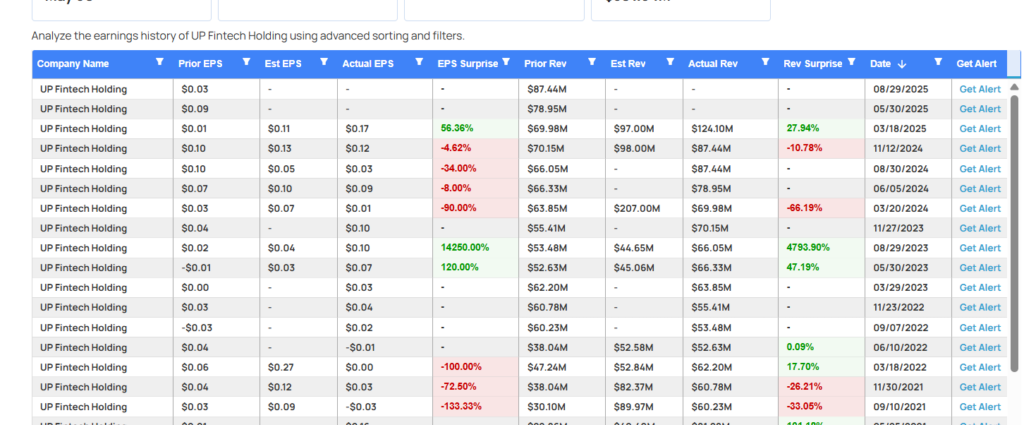Select the $82.37M Est Rev cell

click(x=645, y=387)
